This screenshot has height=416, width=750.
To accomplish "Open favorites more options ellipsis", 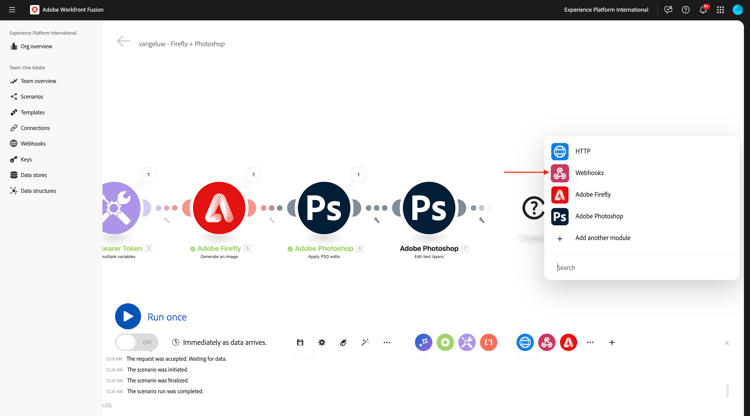I will pos(590,342).
